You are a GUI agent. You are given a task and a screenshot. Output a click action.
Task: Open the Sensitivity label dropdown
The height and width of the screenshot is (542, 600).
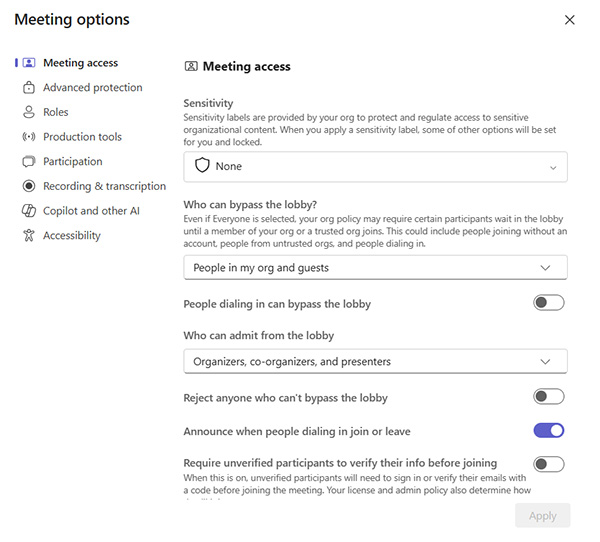click(x=375, y=167)
